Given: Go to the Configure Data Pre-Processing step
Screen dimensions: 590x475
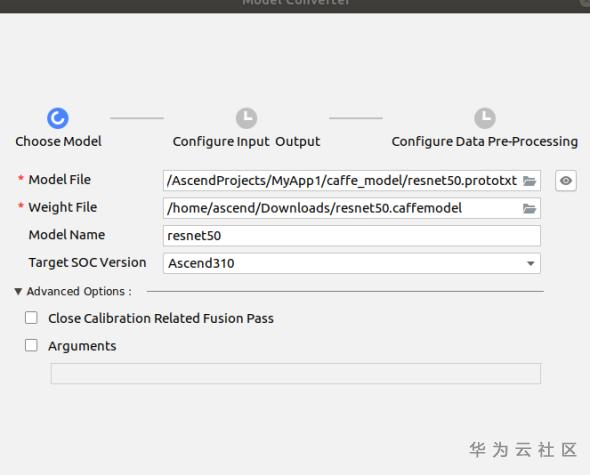Looking at the screenshot, I should 485,142.
